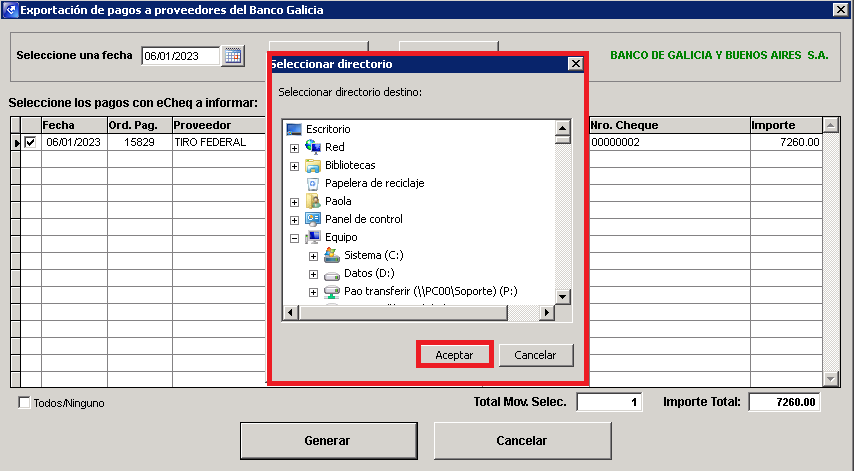Image resolution: width=854 pixels, height=471 pixels.
Task: Click the Total Mov. Selec. field
Action: (x=609, y=402)
